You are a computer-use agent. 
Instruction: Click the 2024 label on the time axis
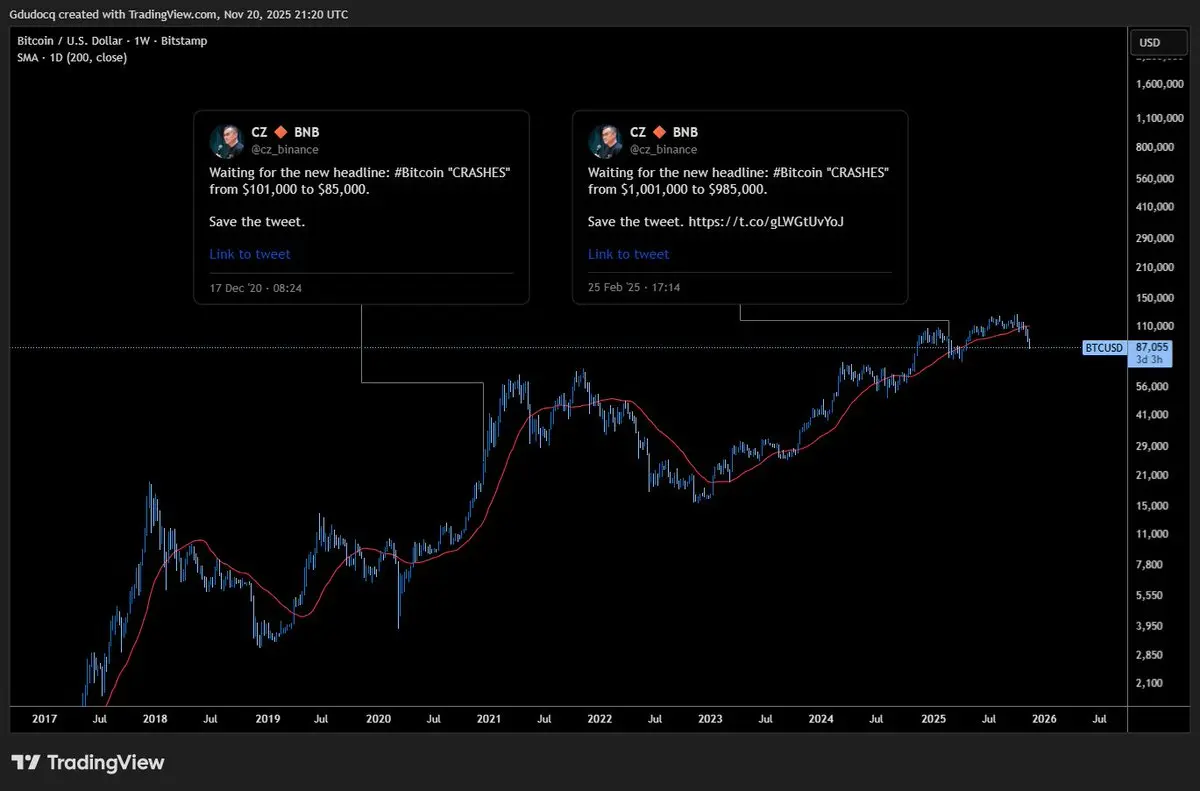821,718
